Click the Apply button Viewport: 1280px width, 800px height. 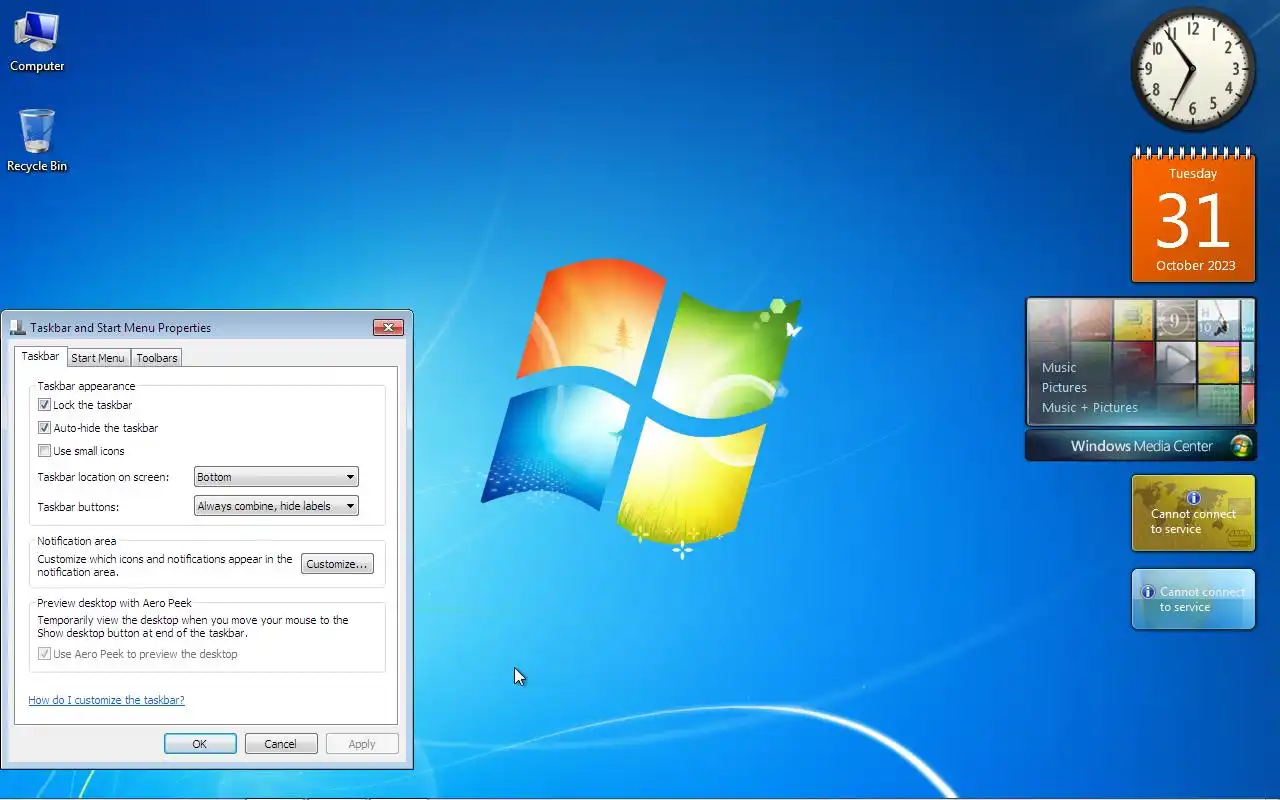tap(362, 744)
